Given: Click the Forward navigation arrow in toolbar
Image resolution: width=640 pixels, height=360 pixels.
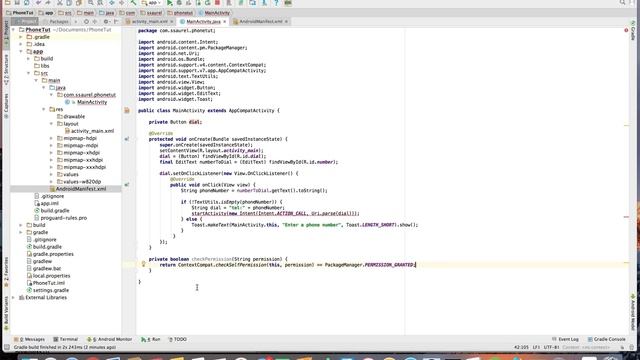Looking at the screenshot, I should click(122, 2).
